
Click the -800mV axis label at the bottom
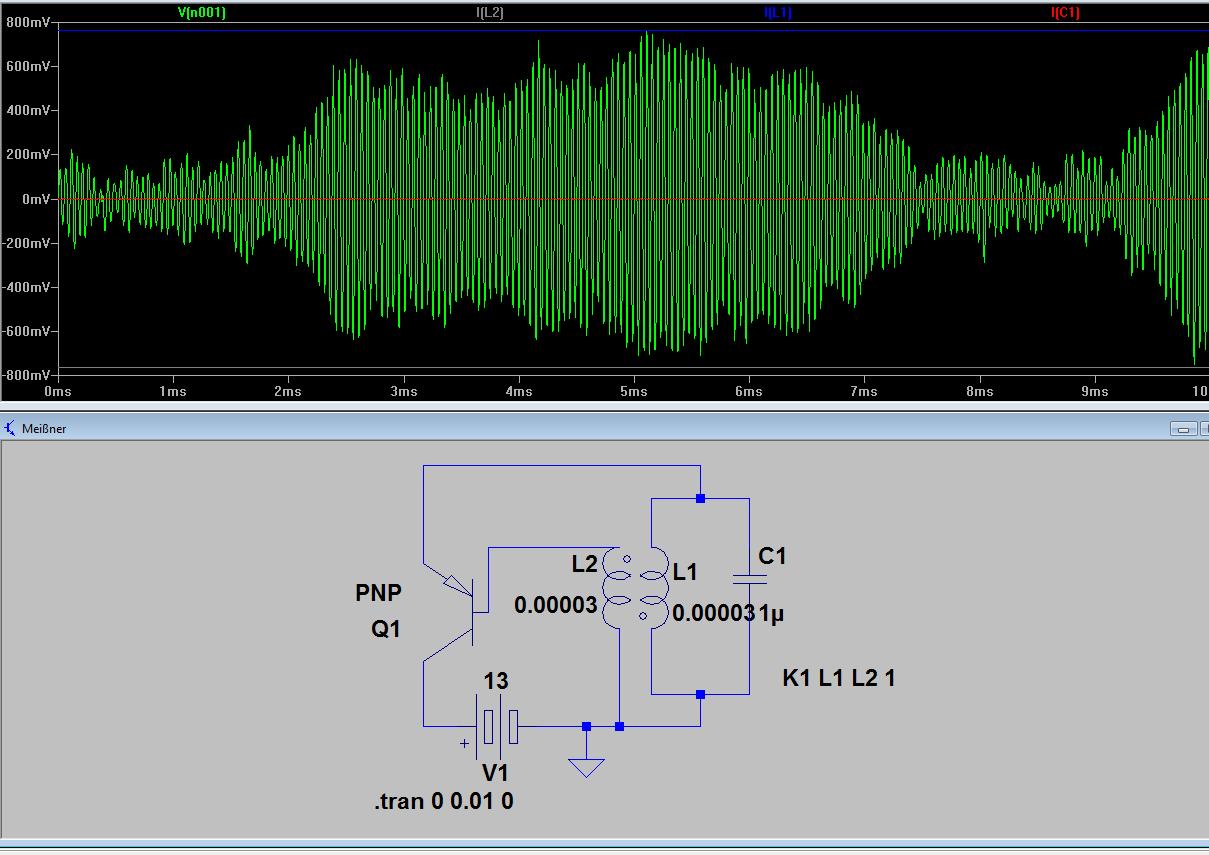[28, 375]
